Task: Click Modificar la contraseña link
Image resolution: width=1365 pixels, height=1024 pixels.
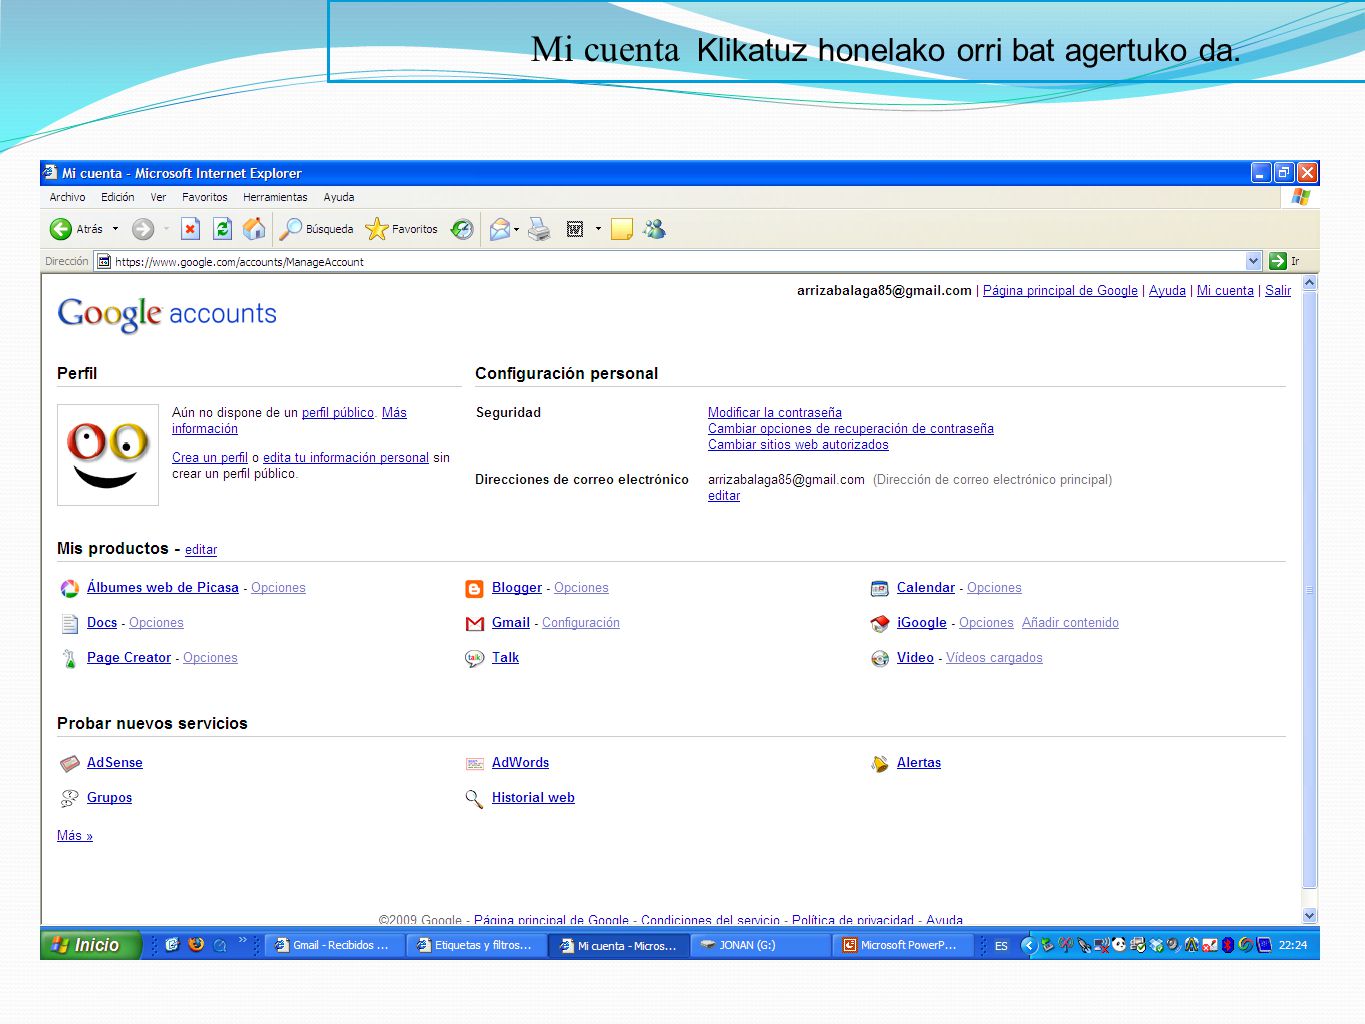Action: click(x=775, y=412)
